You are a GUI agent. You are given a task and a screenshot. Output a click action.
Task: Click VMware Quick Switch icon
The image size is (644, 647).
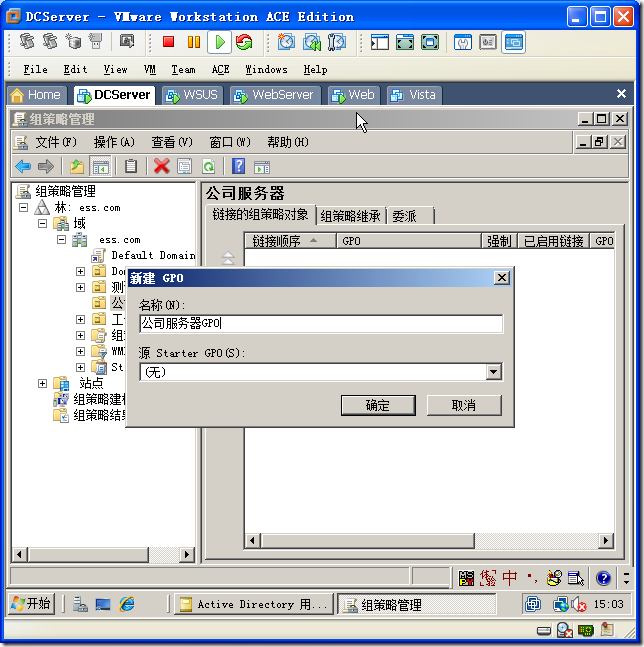pyautogui.click(x=430, y=42)
